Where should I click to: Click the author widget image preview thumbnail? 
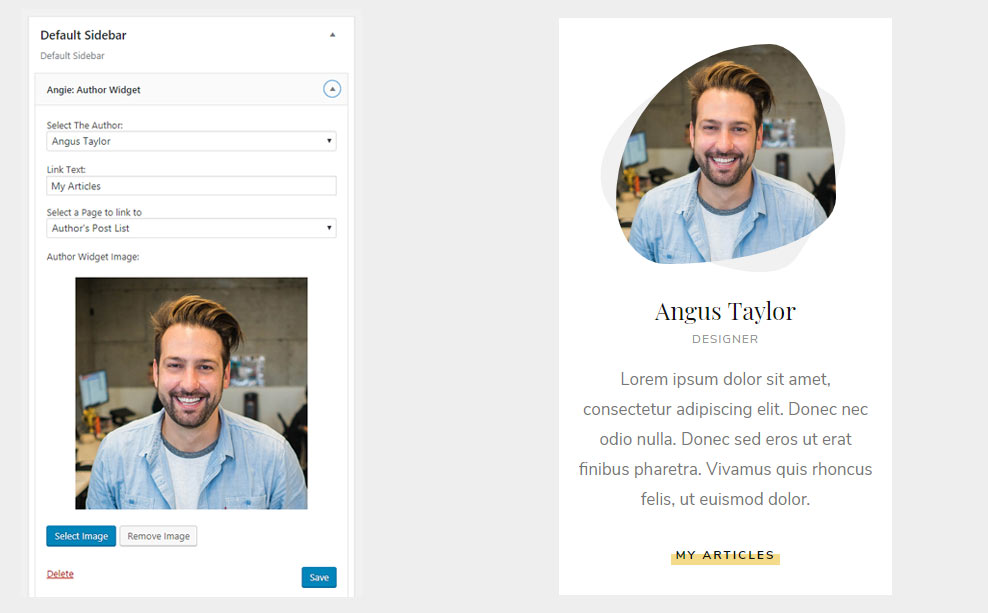(x=191, y=393)
